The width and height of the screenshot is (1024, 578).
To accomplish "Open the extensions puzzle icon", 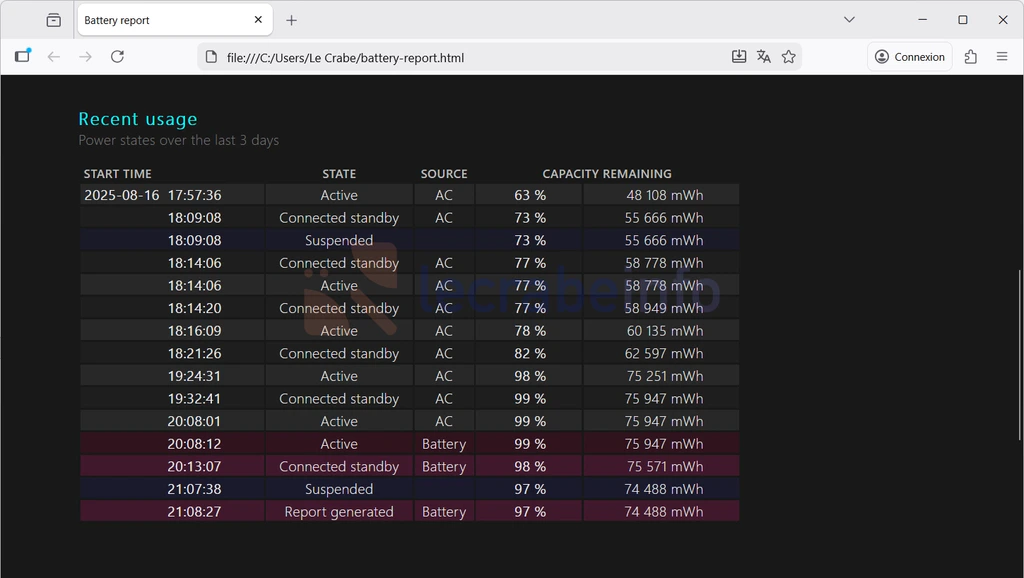I will click(x=970, y=57).
